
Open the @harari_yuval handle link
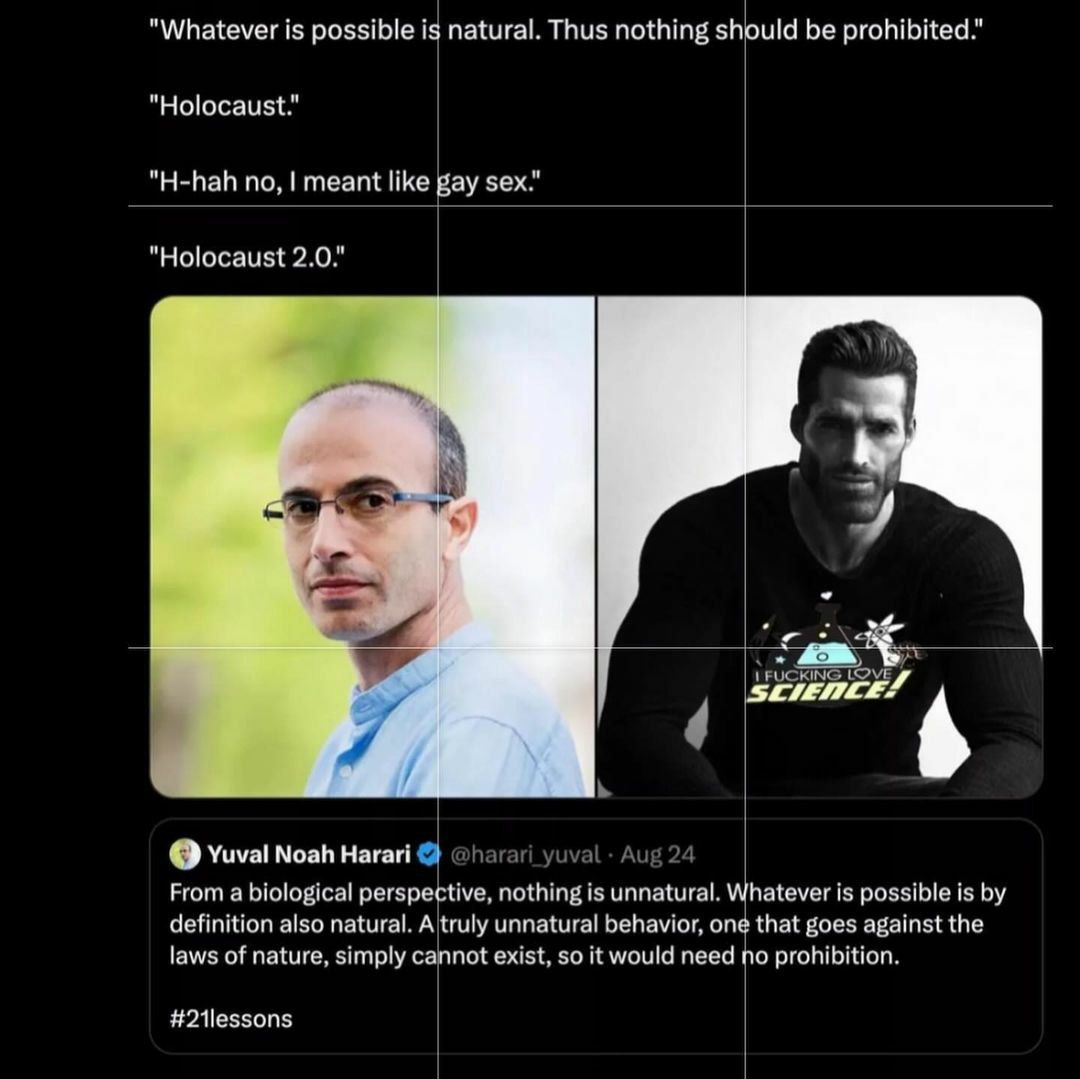click(526, 855)
